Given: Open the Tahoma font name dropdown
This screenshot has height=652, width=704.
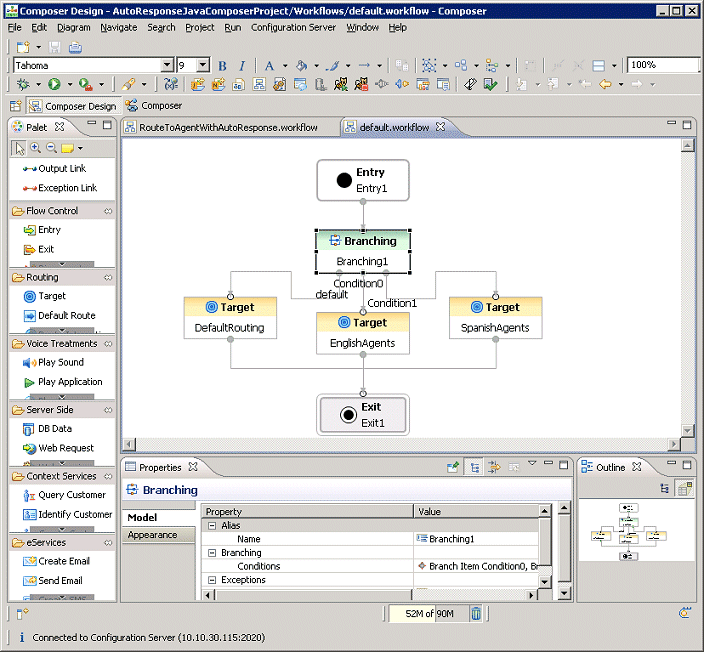Looking at the screenshot, I should pos(169,66).
